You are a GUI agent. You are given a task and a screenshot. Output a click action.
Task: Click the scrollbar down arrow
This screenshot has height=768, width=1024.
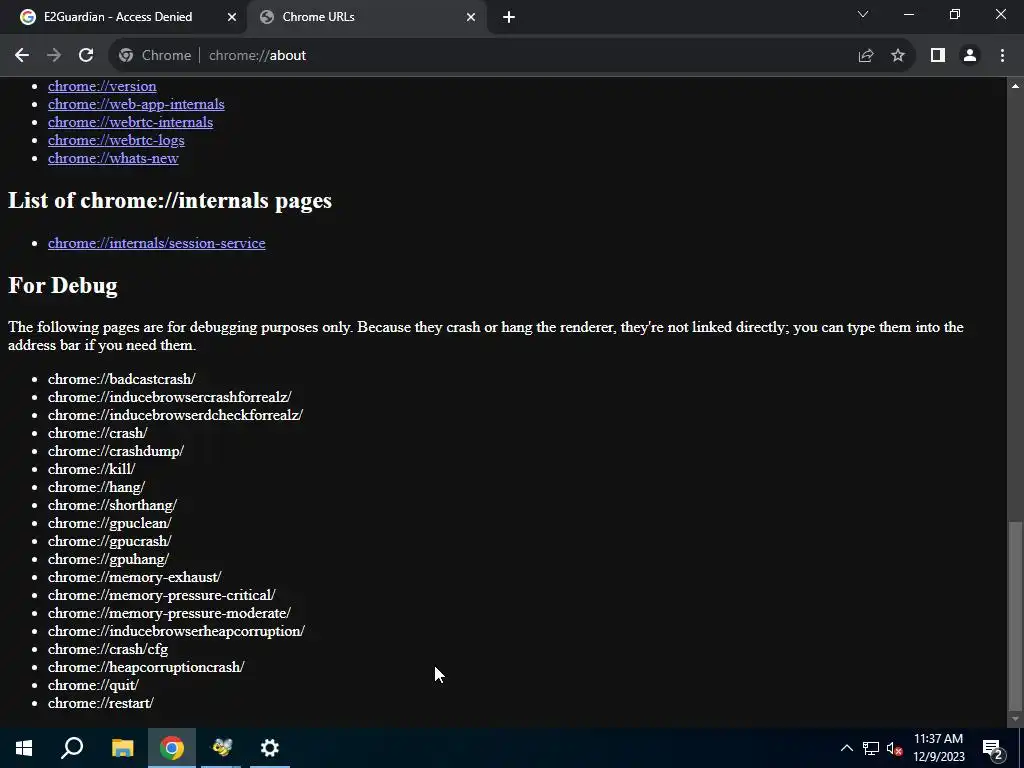[1015, 719]
